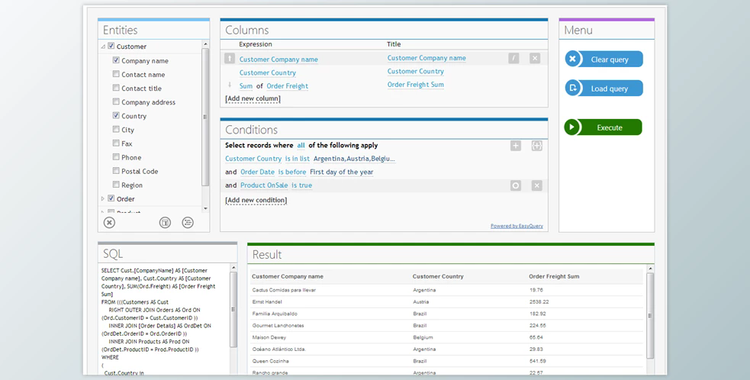This screenshot has height=380, width=750.
Task: Select the Ernst Handel result row
Action: click(447, 302)
